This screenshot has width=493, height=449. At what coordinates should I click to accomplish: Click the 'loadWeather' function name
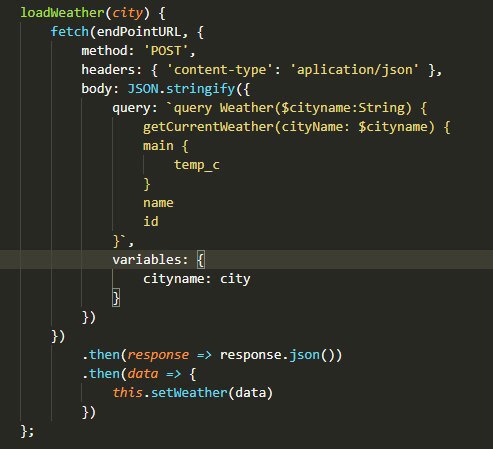(63, 13)
